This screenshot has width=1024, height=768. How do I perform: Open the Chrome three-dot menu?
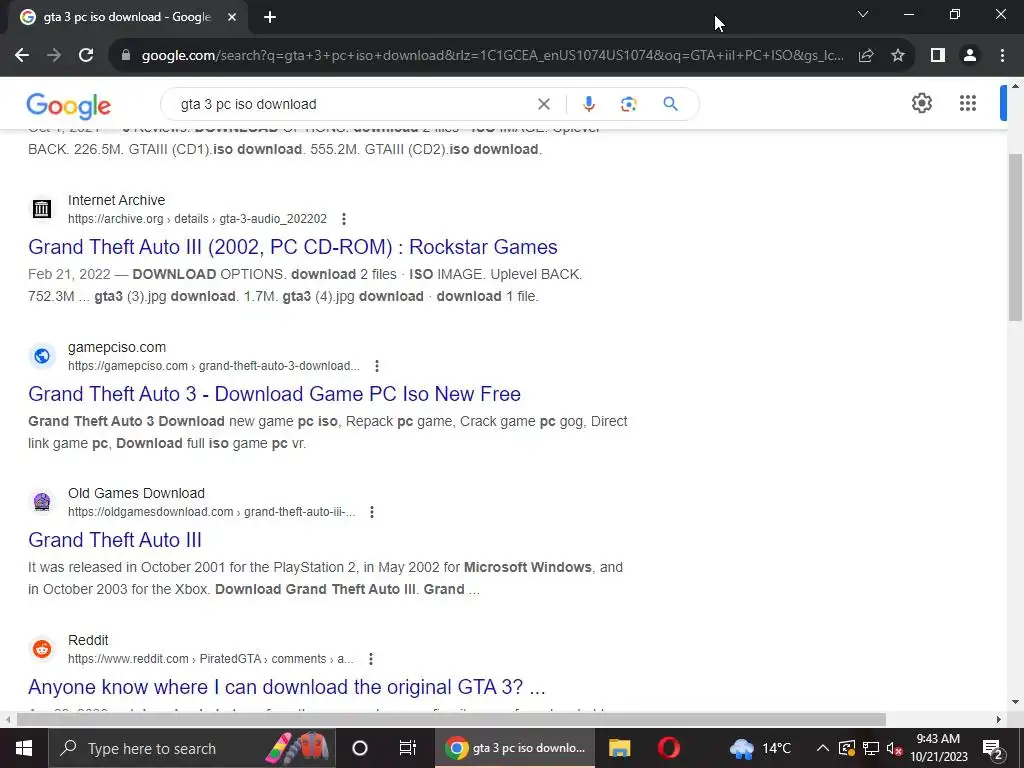(1002, 56)
